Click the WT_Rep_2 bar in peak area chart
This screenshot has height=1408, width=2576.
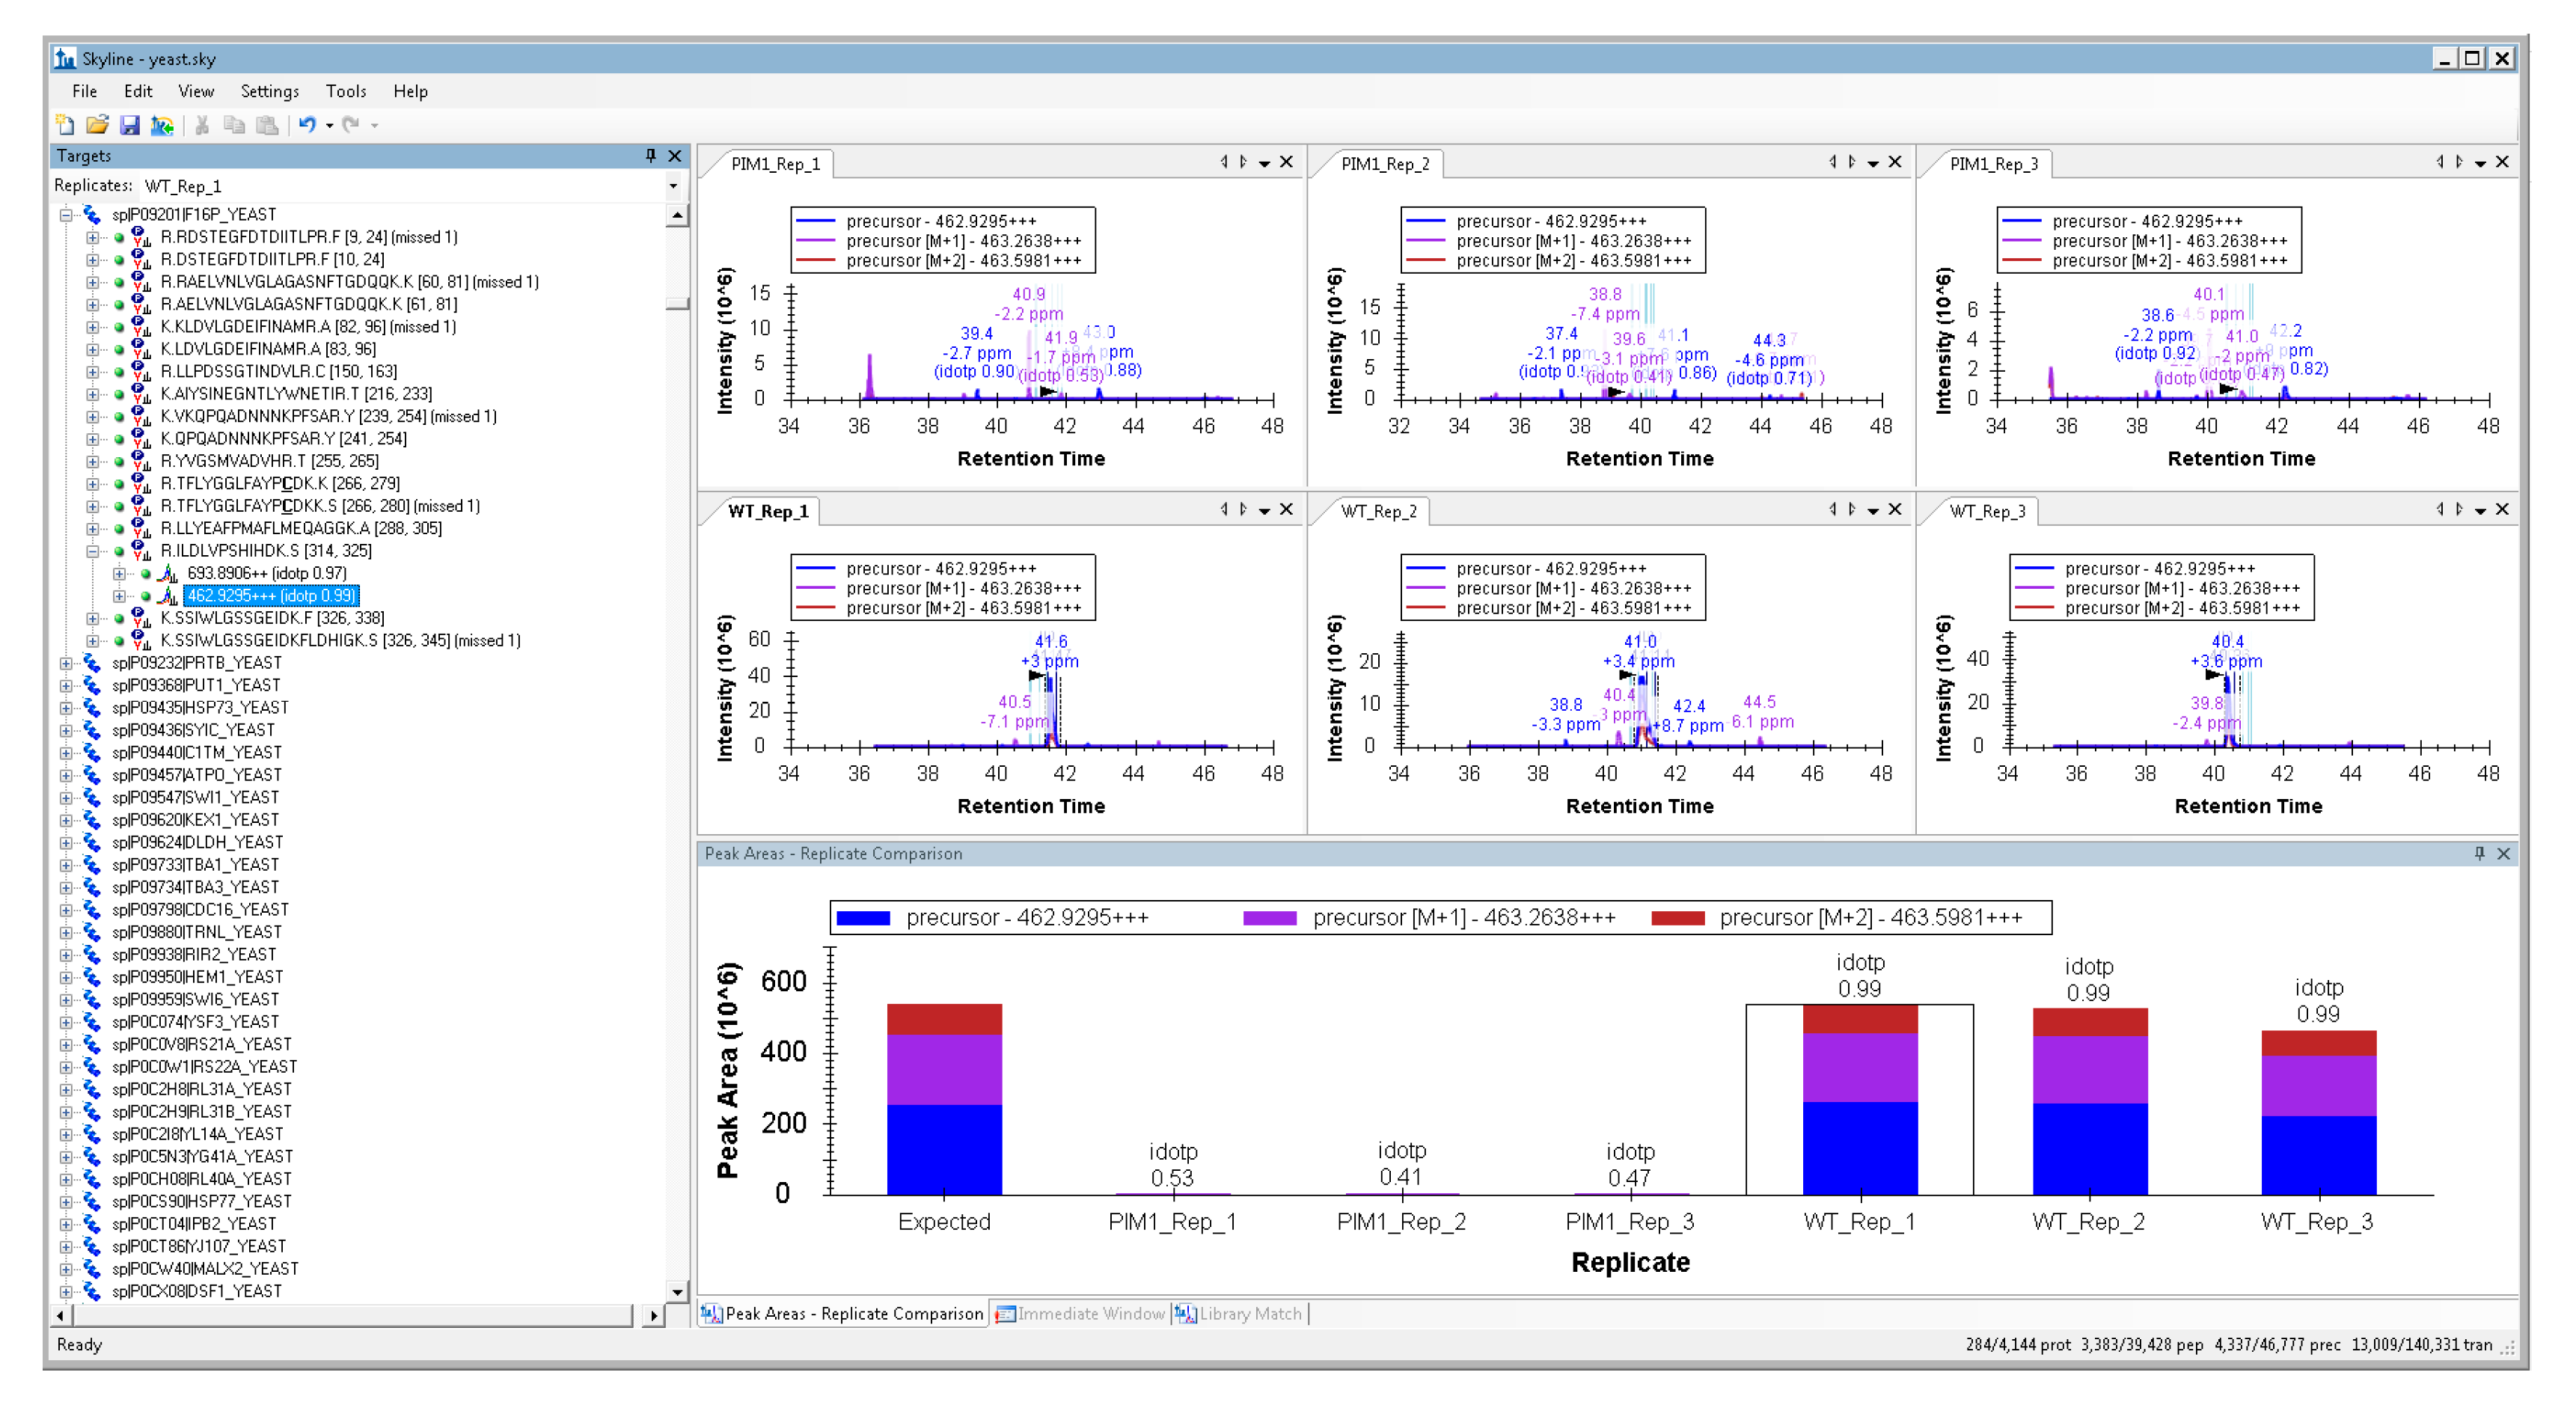coord(2089,1100)
